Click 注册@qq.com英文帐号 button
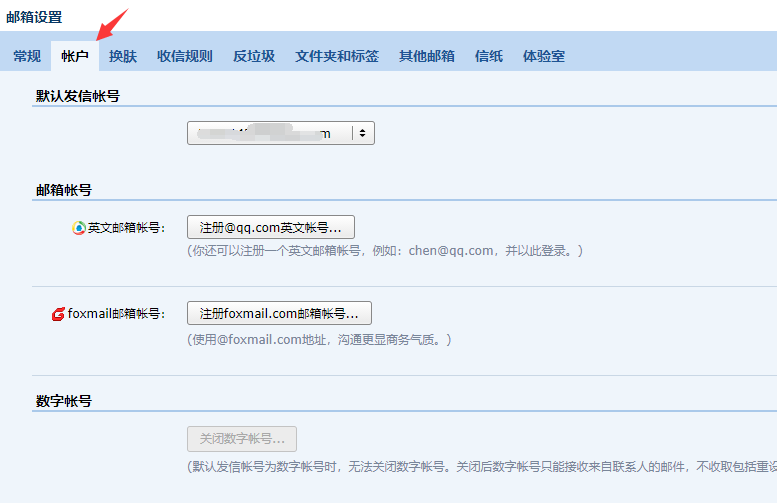 coord(271,227)
